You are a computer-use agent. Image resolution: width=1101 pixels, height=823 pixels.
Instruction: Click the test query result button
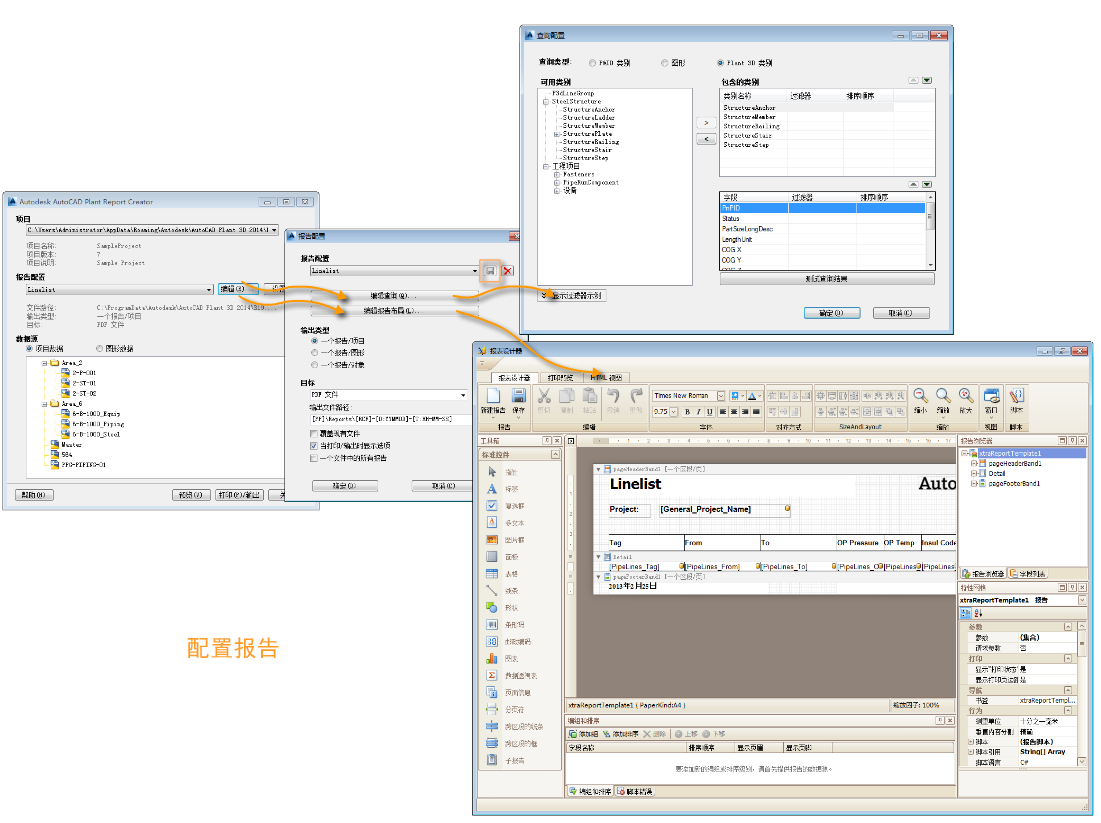tap(826, 279)
